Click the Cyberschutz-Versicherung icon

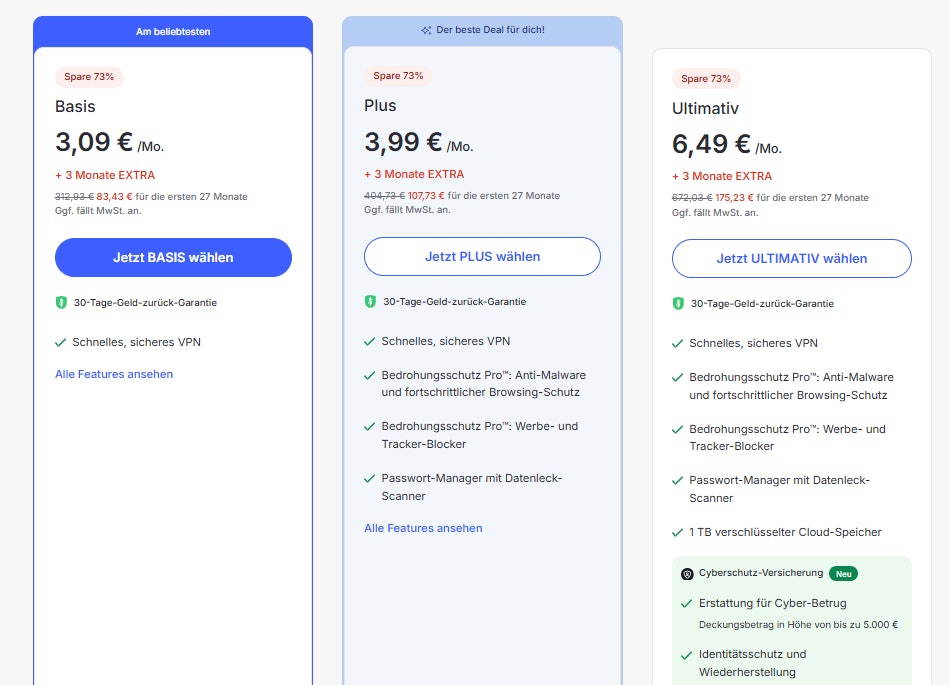pos(687,574)
